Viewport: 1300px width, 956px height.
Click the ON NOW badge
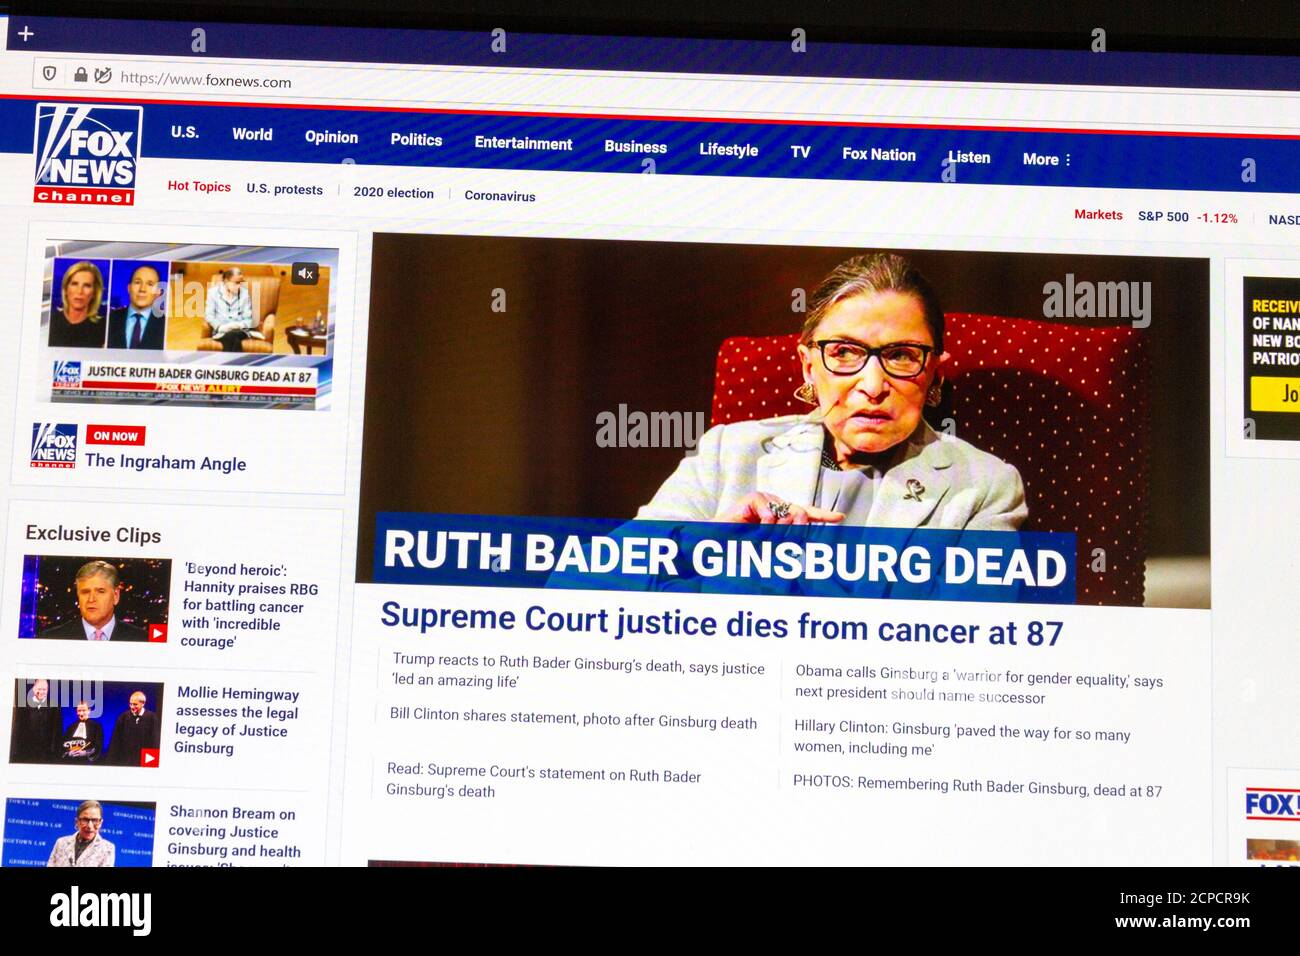tap(116, 436)
